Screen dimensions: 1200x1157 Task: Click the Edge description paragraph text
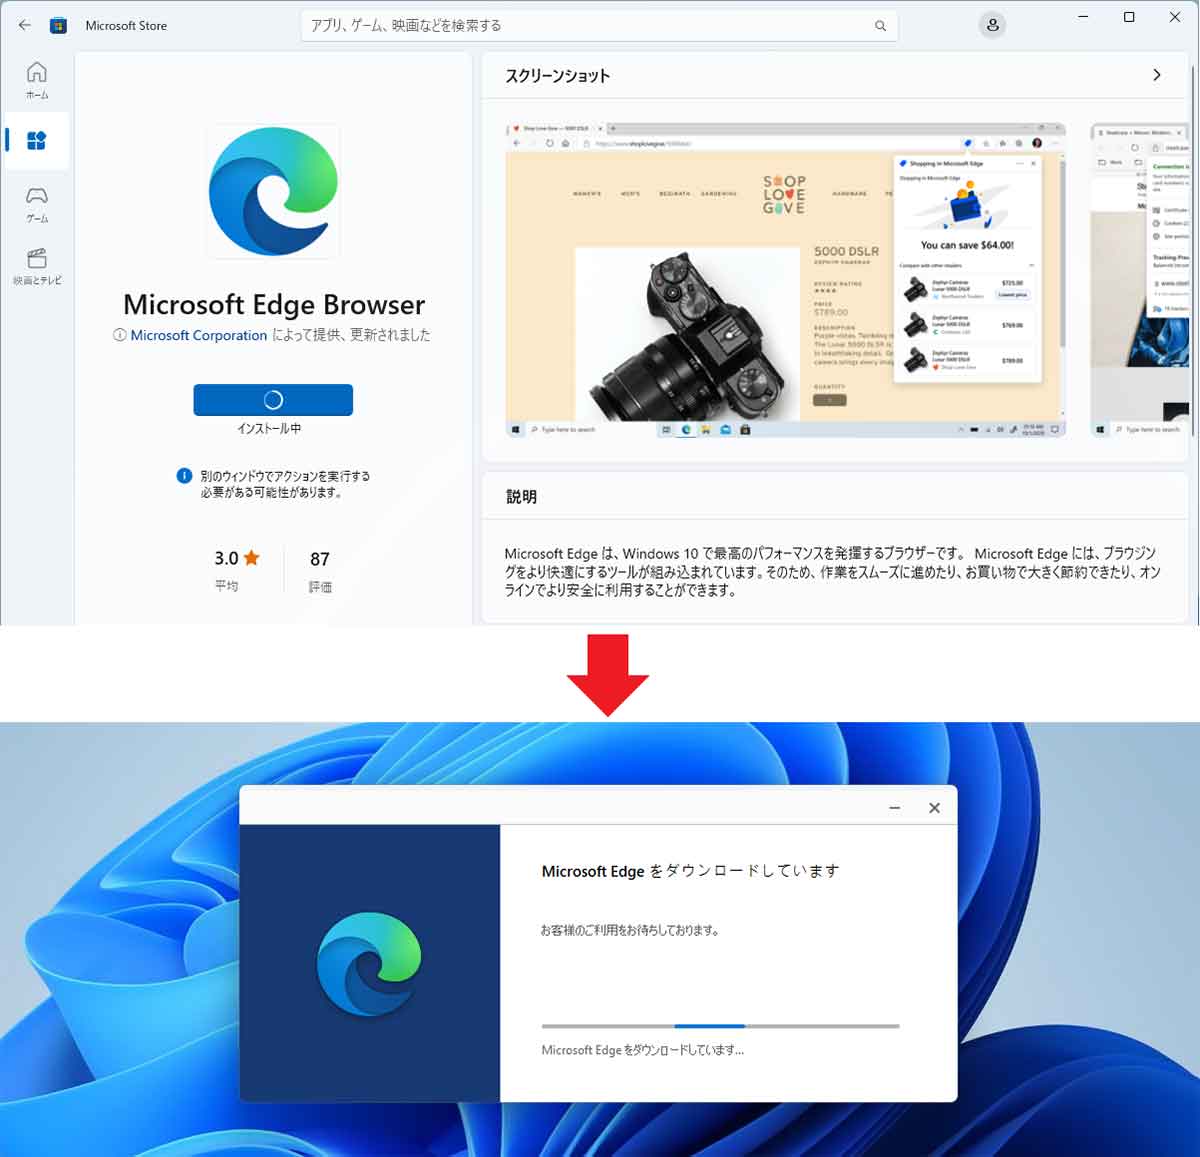pos(832,571)
